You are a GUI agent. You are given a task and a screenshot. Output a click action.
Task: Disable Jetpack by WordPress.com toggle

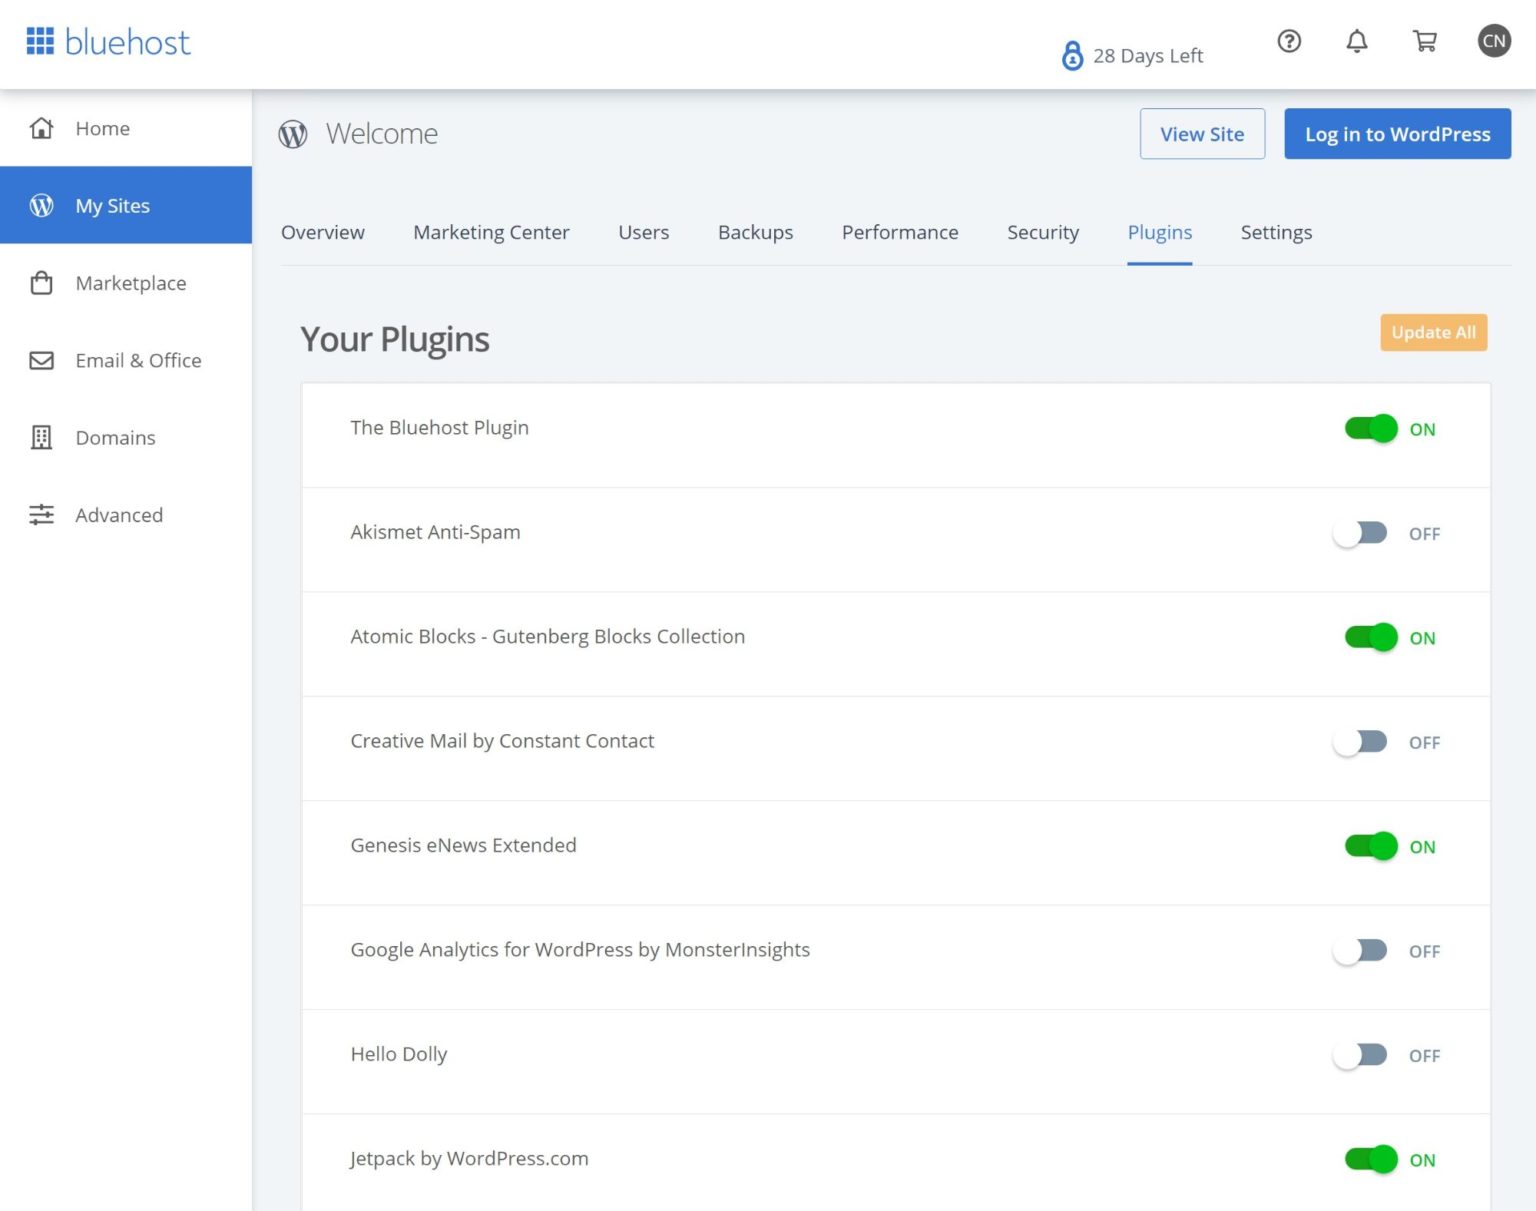coord(1370,1160)
